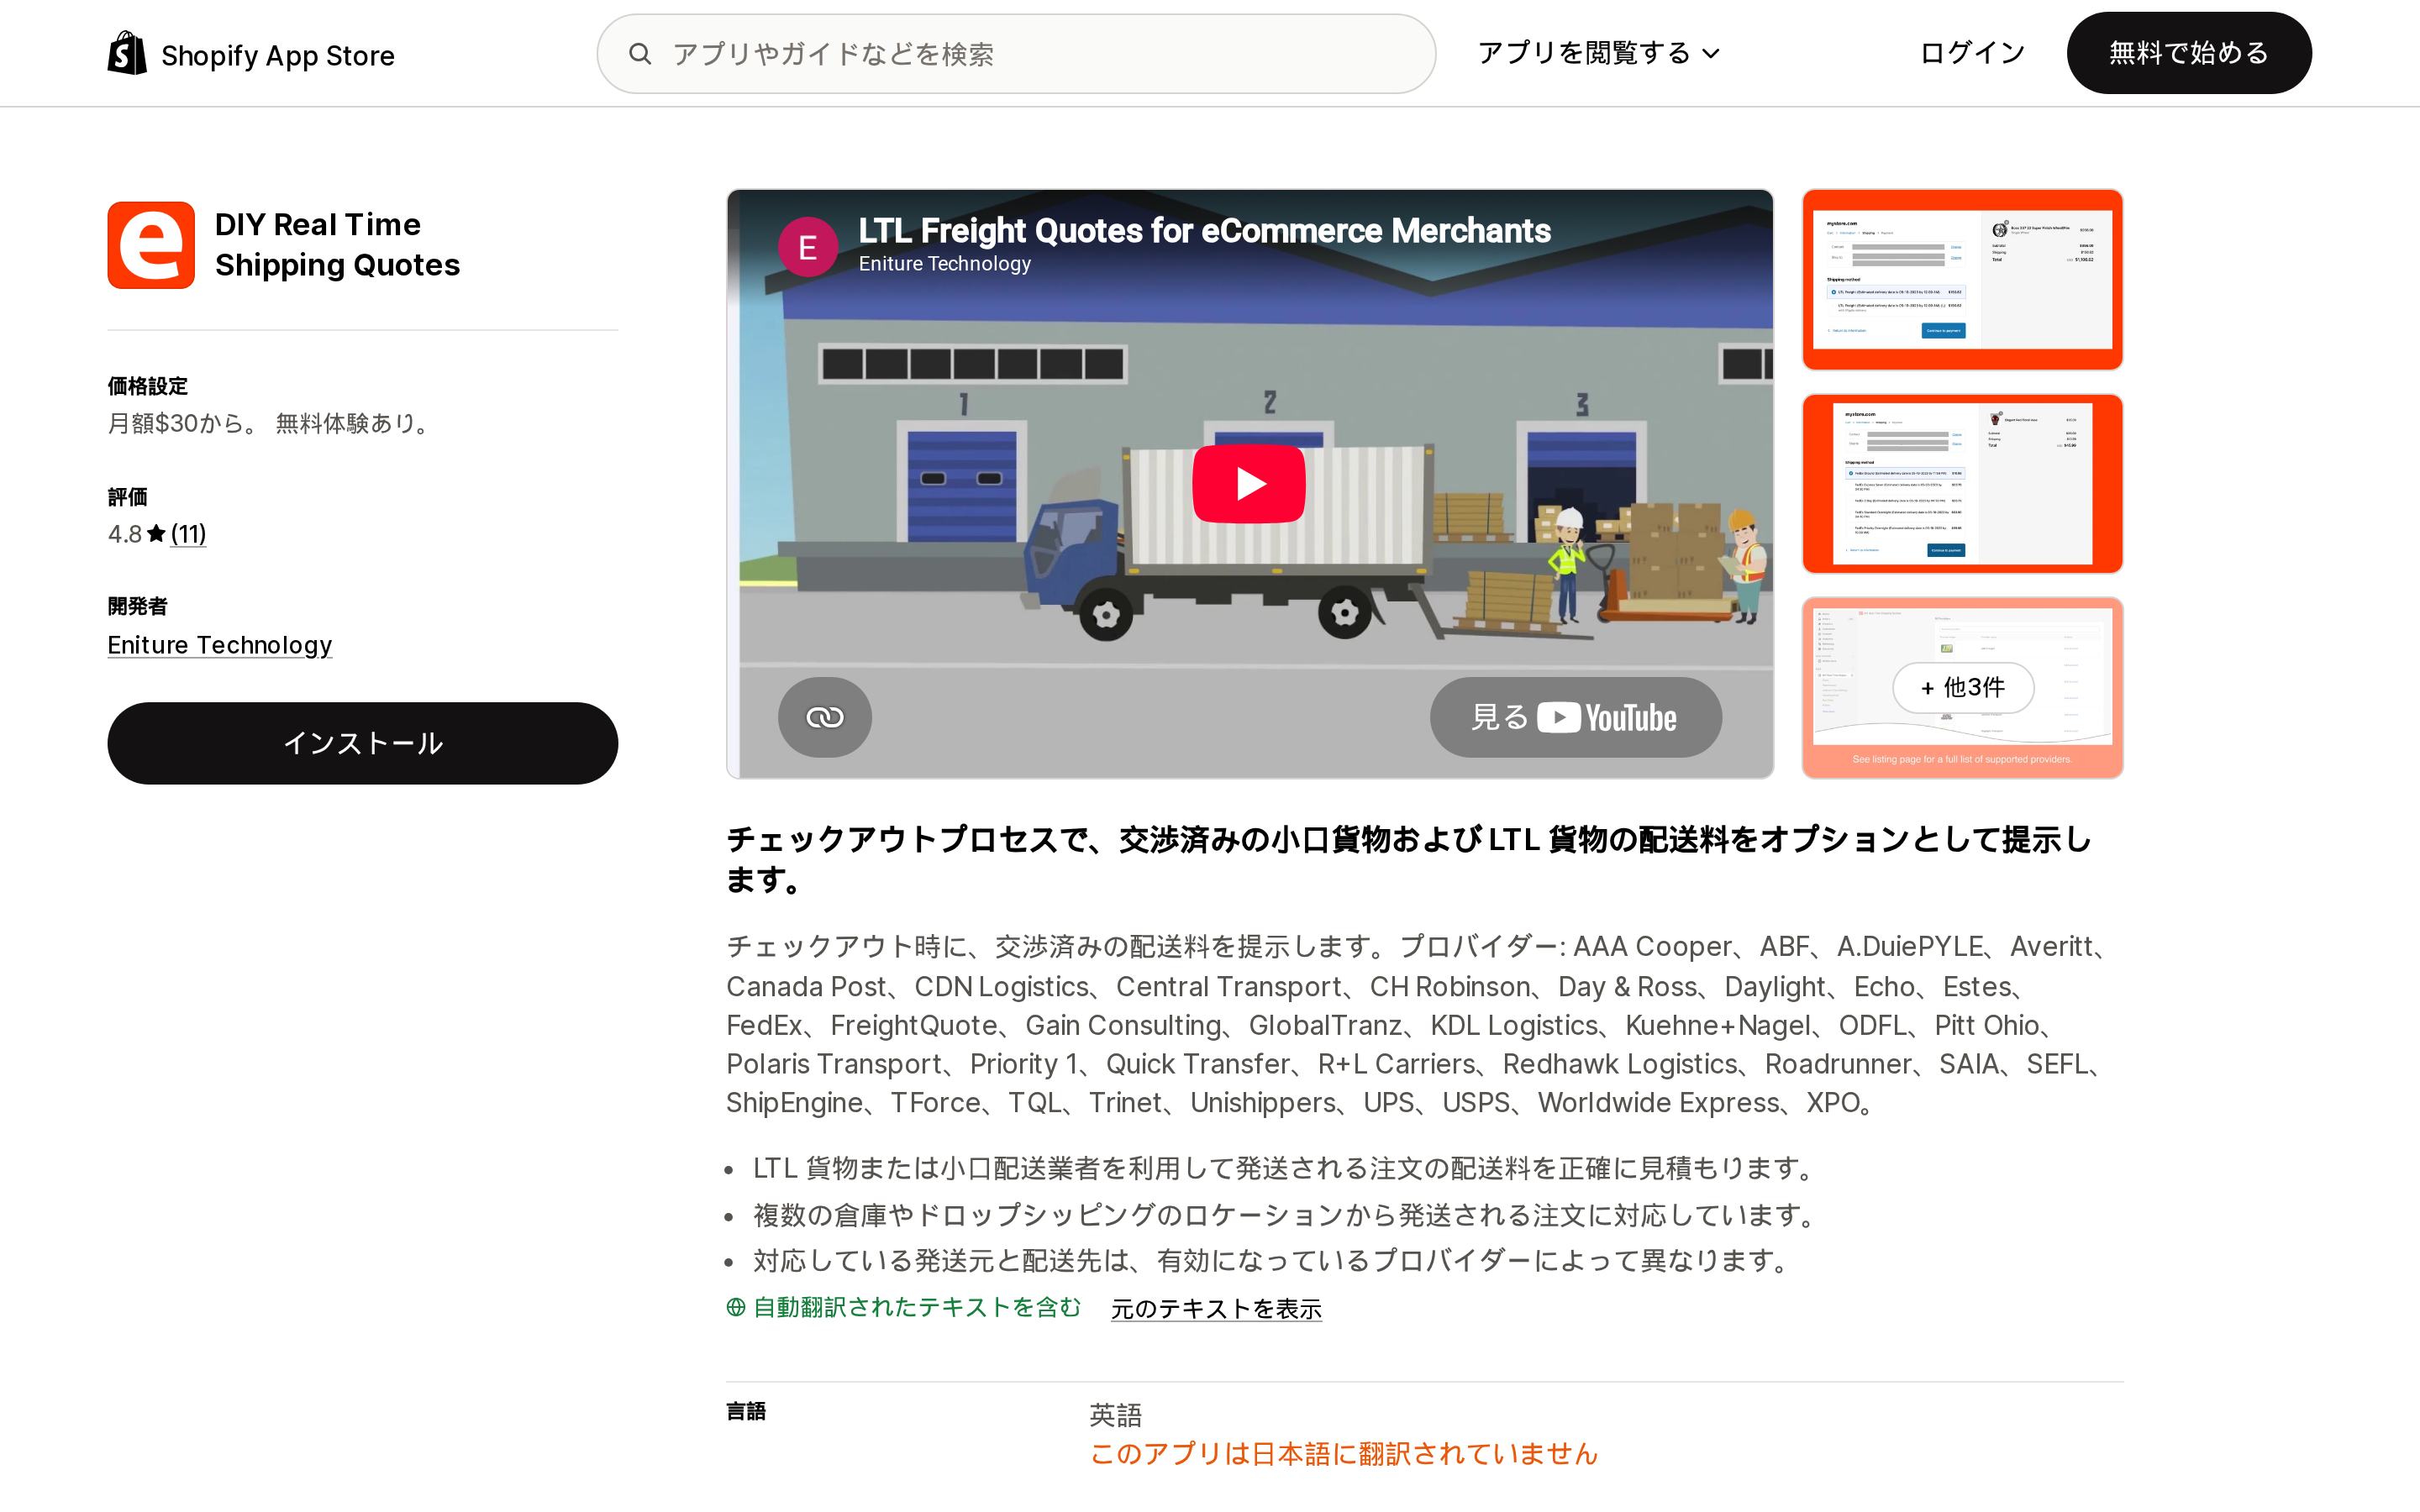Click the star rating icon
This screenshot has width=2420, height=1512.
tap(156, 533)
